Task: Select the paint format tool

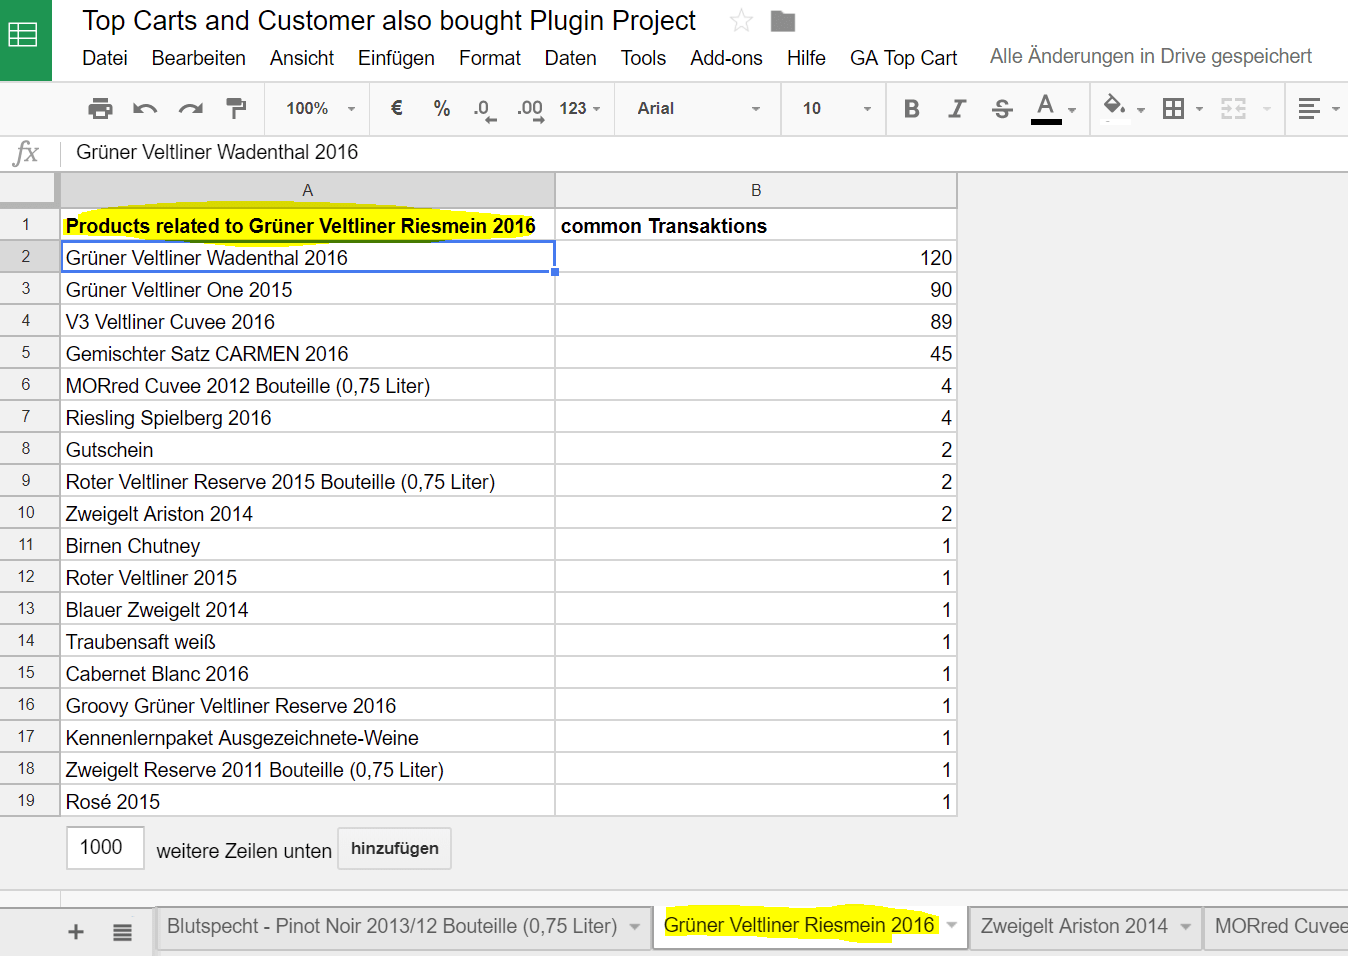Action: click(x=236, y=108)
